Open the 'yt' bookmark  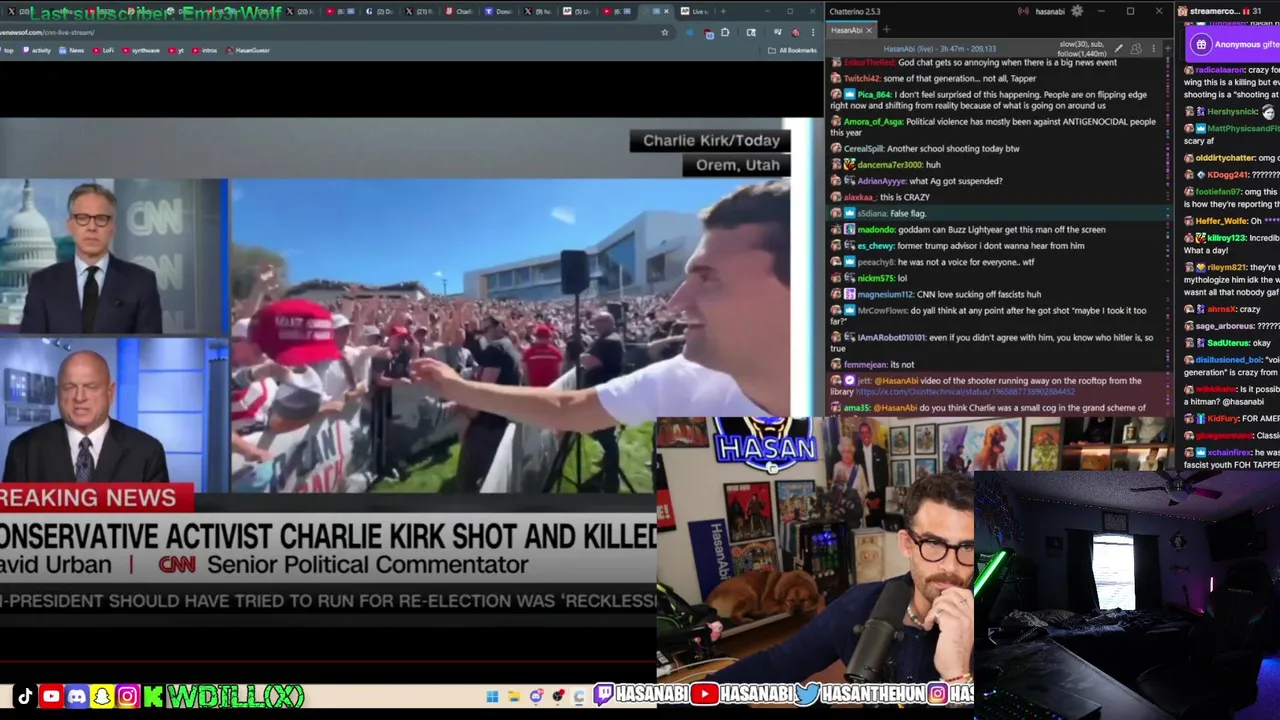(178, 50)
